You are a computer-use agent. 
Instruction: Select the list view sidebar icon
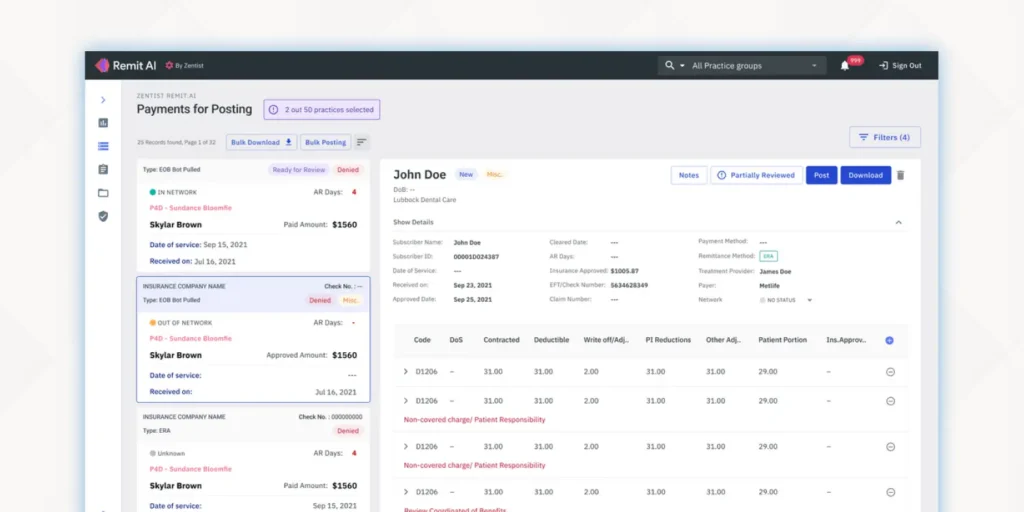click(x=103, y=146)
